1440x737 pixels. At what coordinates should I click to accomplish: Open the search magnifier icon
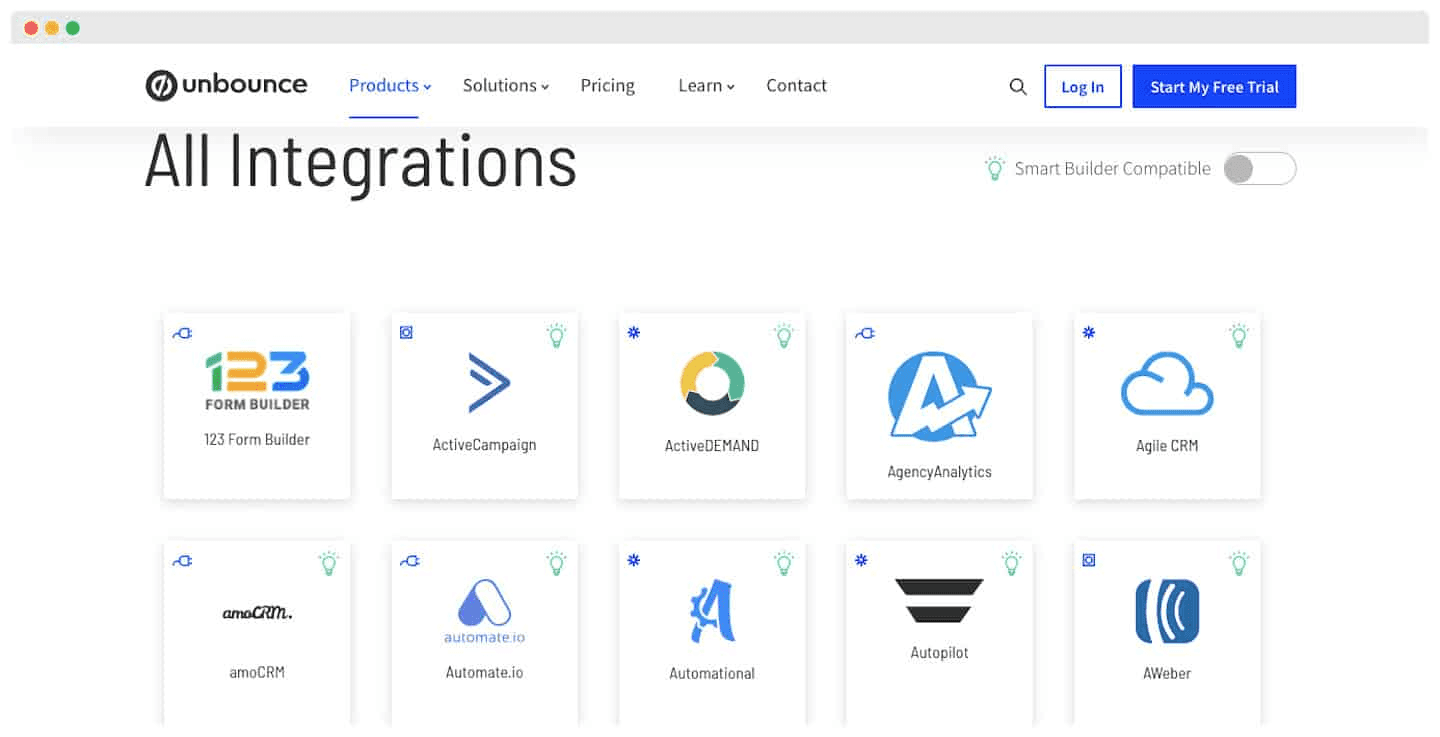[1018, 87]
